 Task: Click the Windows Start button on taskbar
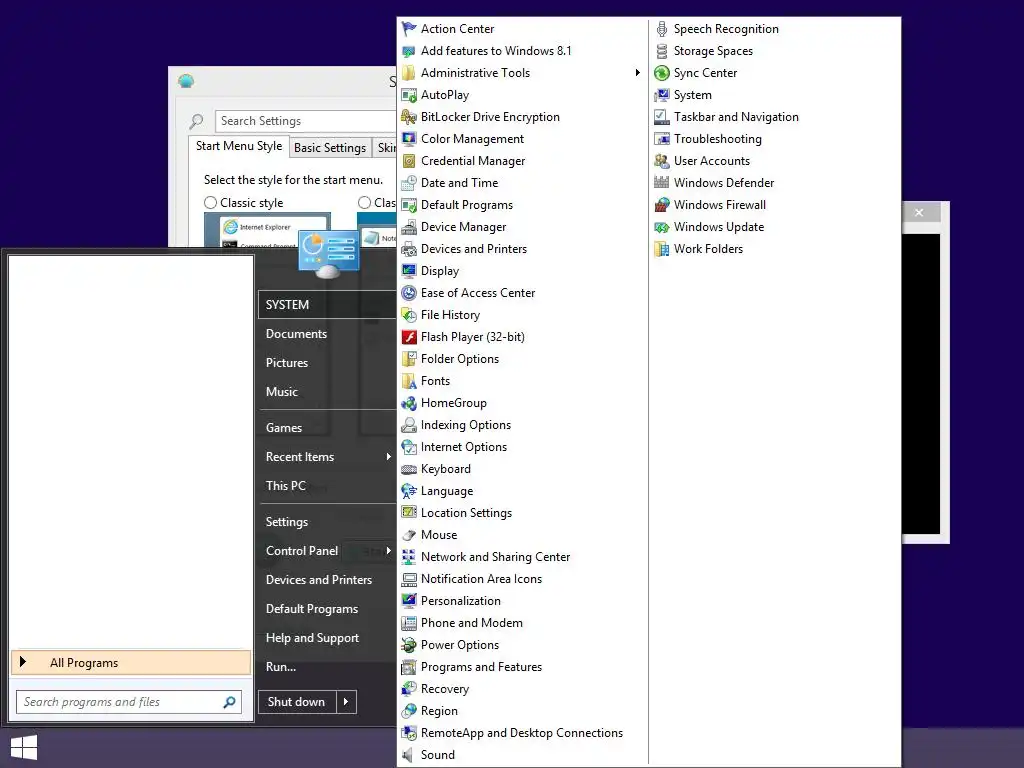click(24, 748)
